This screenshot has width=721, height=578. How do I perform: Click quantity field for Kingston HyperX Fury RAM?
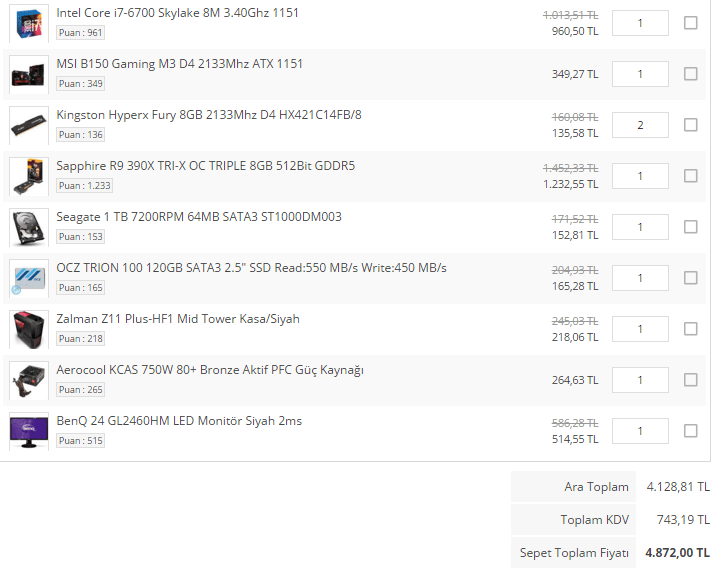pos(640,125)
